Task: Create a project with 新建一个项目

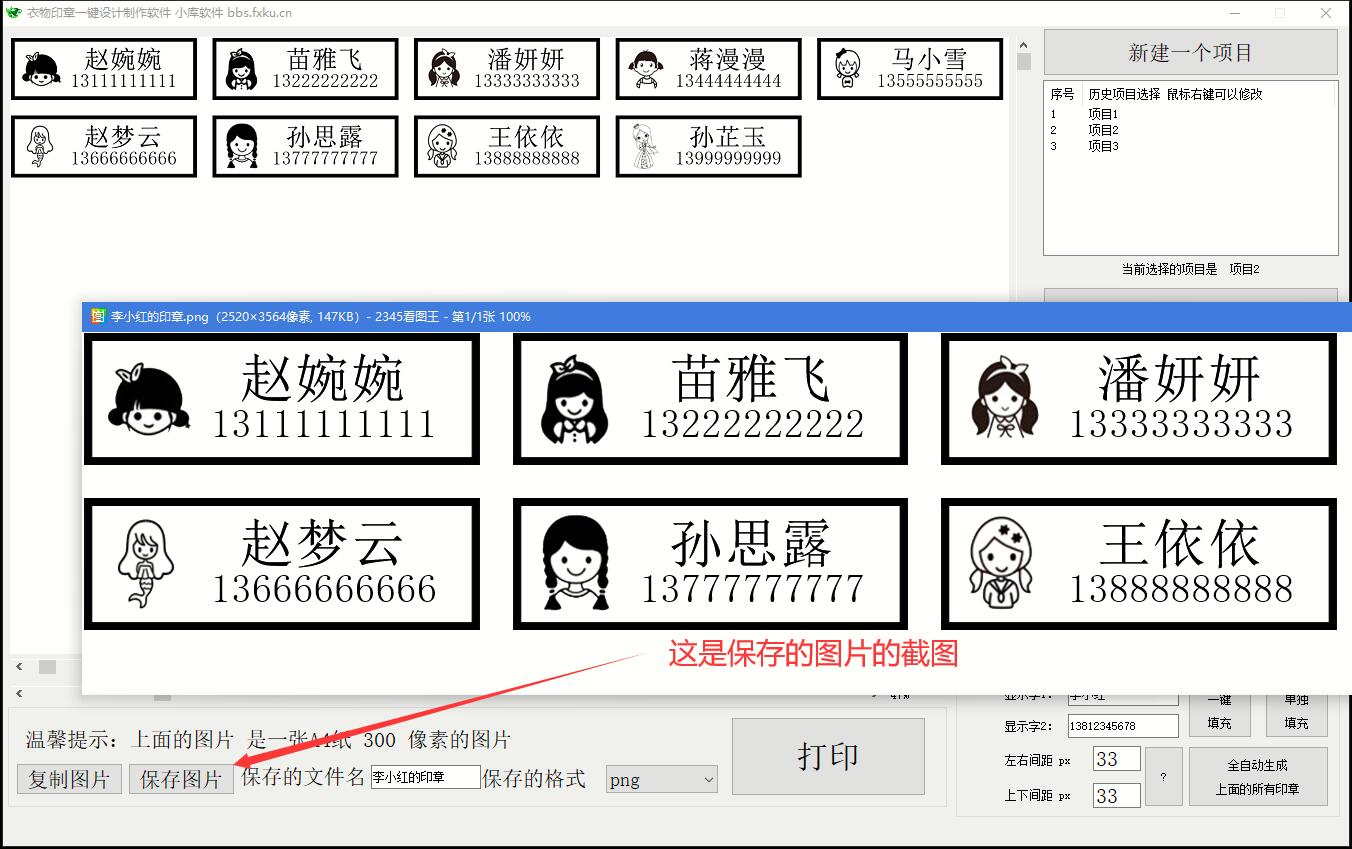Action: point(1190,52)
